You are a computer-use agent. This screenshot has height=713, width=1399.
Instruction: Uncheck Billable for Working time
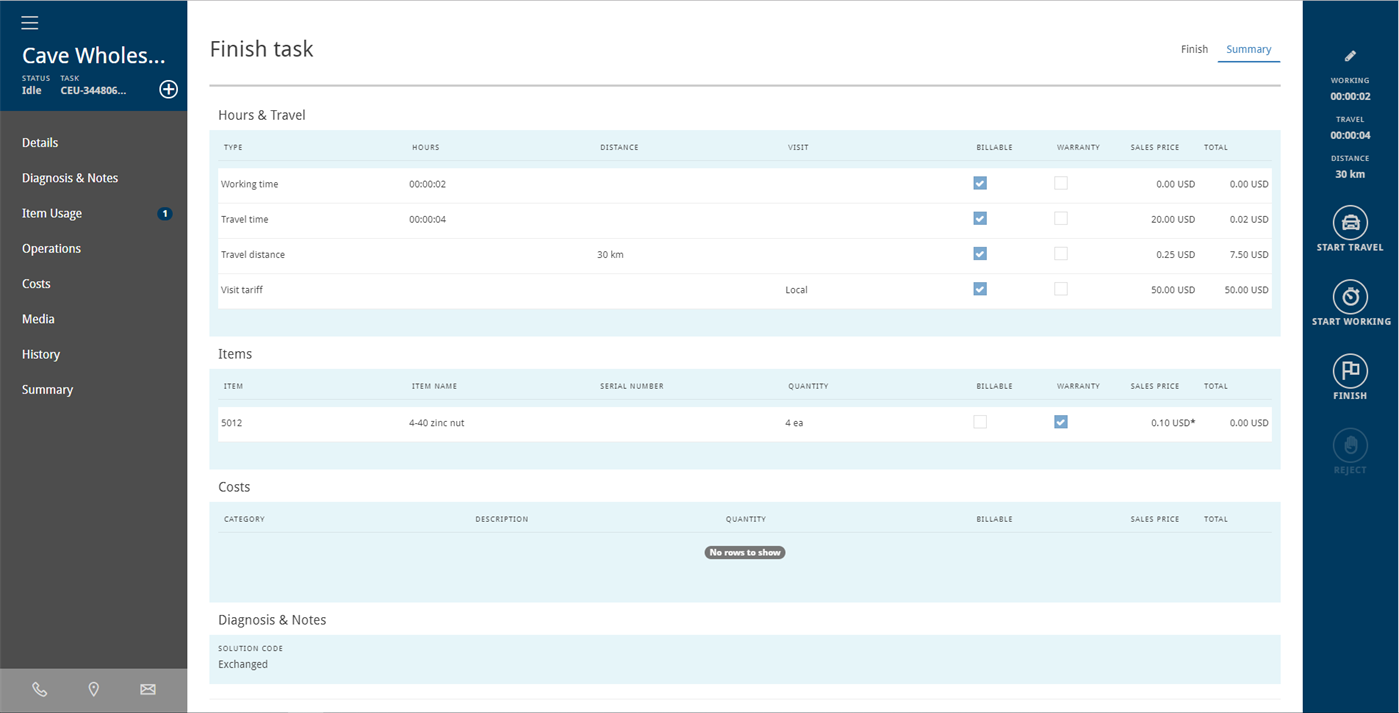coord(980,183)
